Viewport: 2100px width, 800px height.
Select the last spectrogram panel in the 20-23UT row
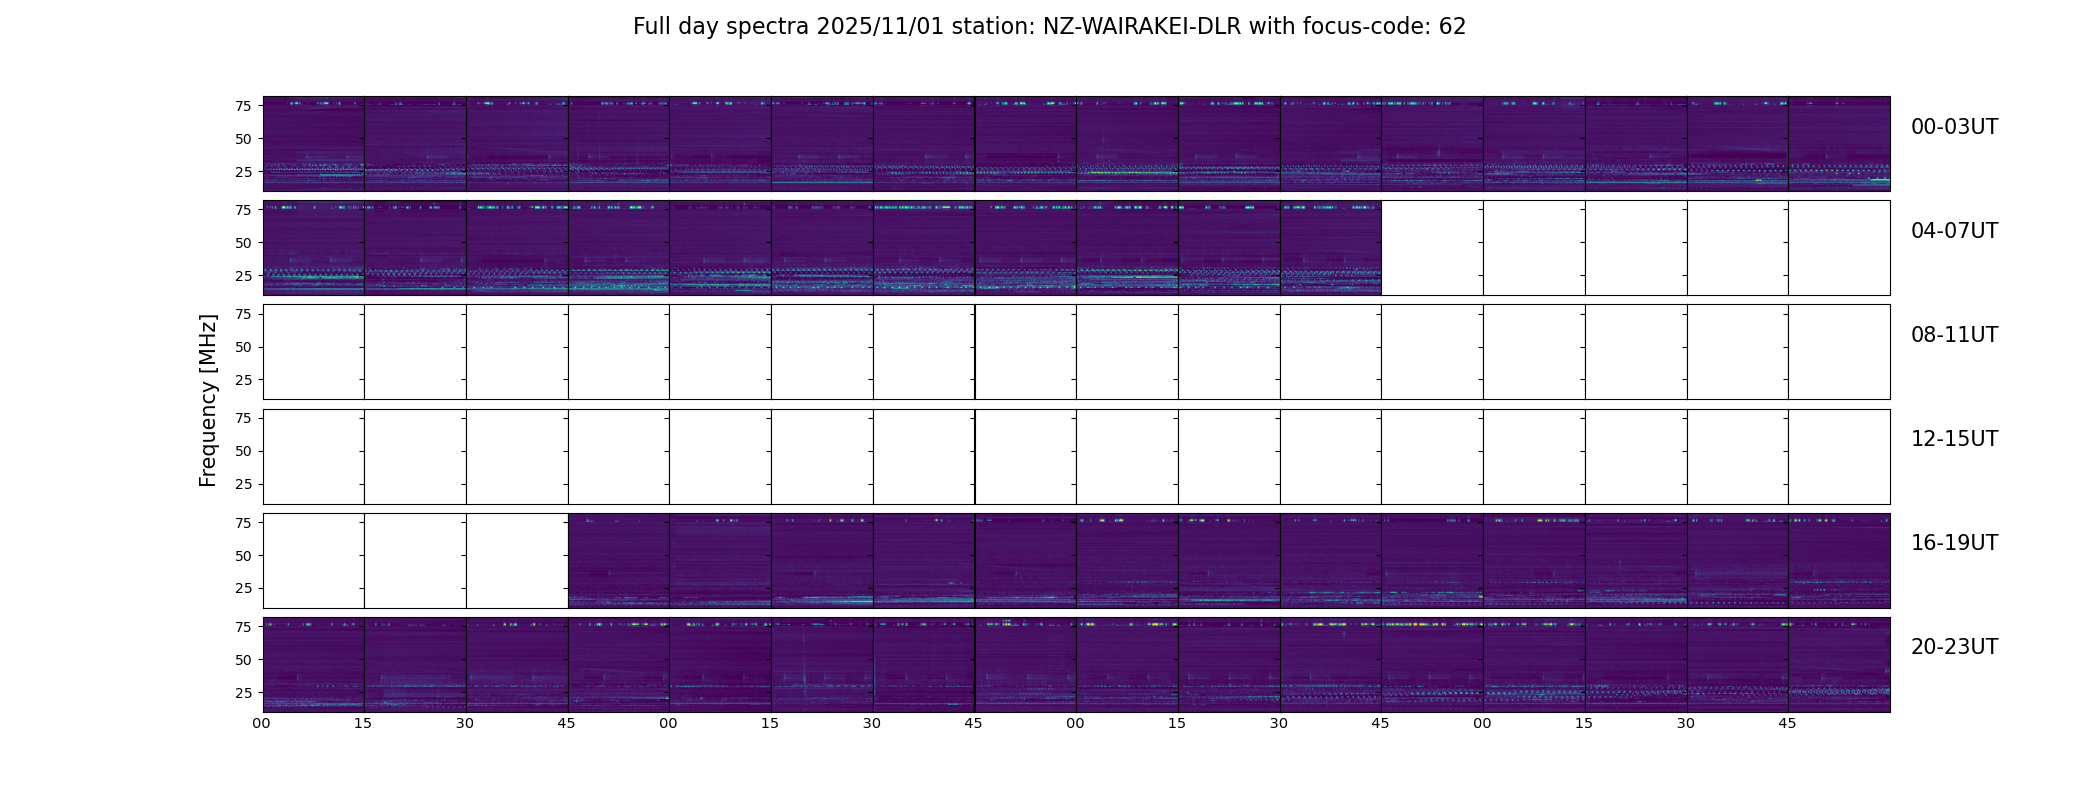(1839, 664)
